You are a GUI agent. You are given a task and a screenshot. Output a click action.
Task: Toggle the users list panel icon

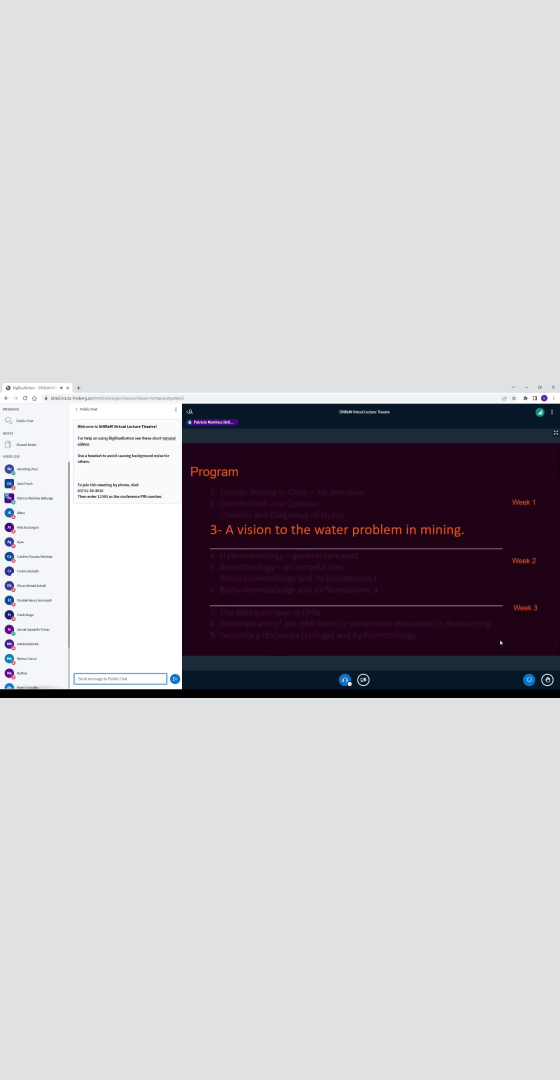190,412
